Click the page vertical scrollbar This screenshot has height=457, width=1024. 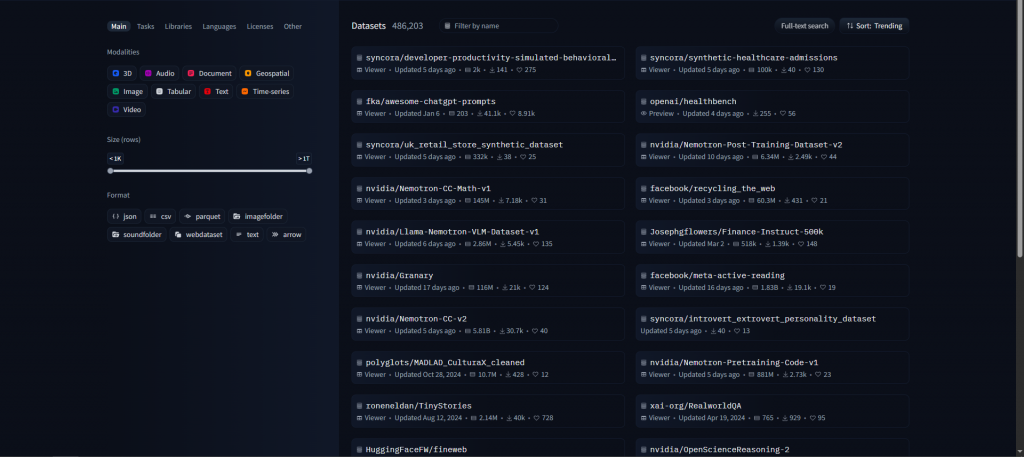(x=1020, y=131)
